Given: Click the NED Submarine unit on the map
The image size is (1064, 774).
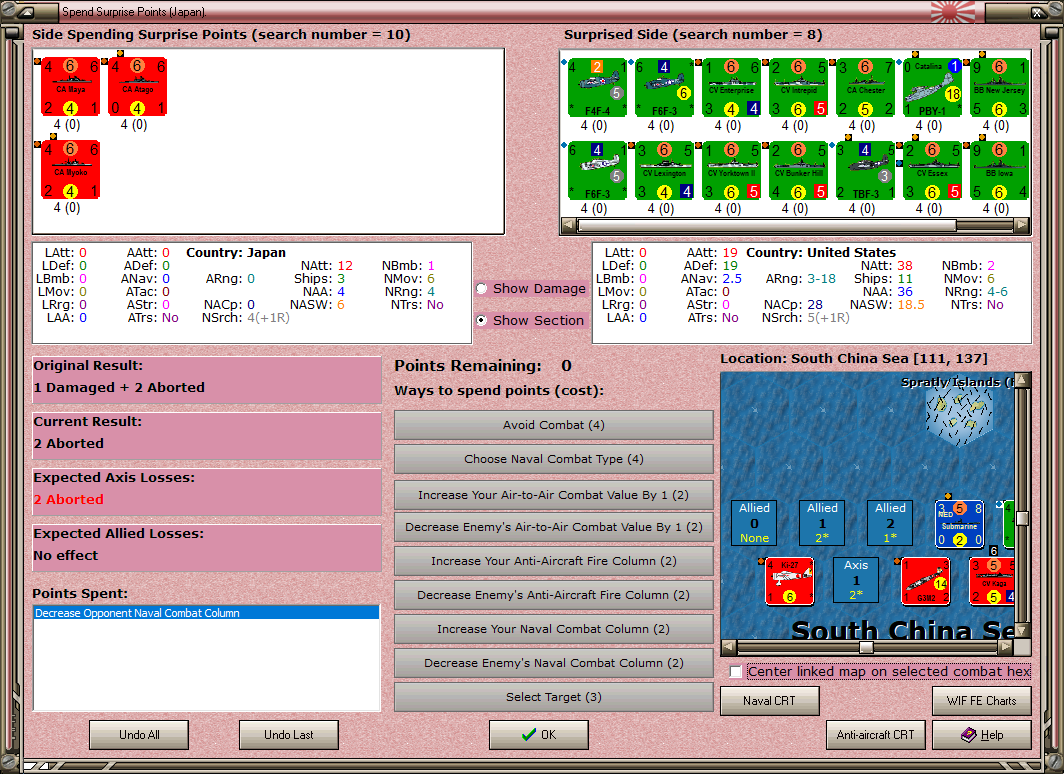Looking at the screenshot, I should pyautogui.click(x=959, y=524).
